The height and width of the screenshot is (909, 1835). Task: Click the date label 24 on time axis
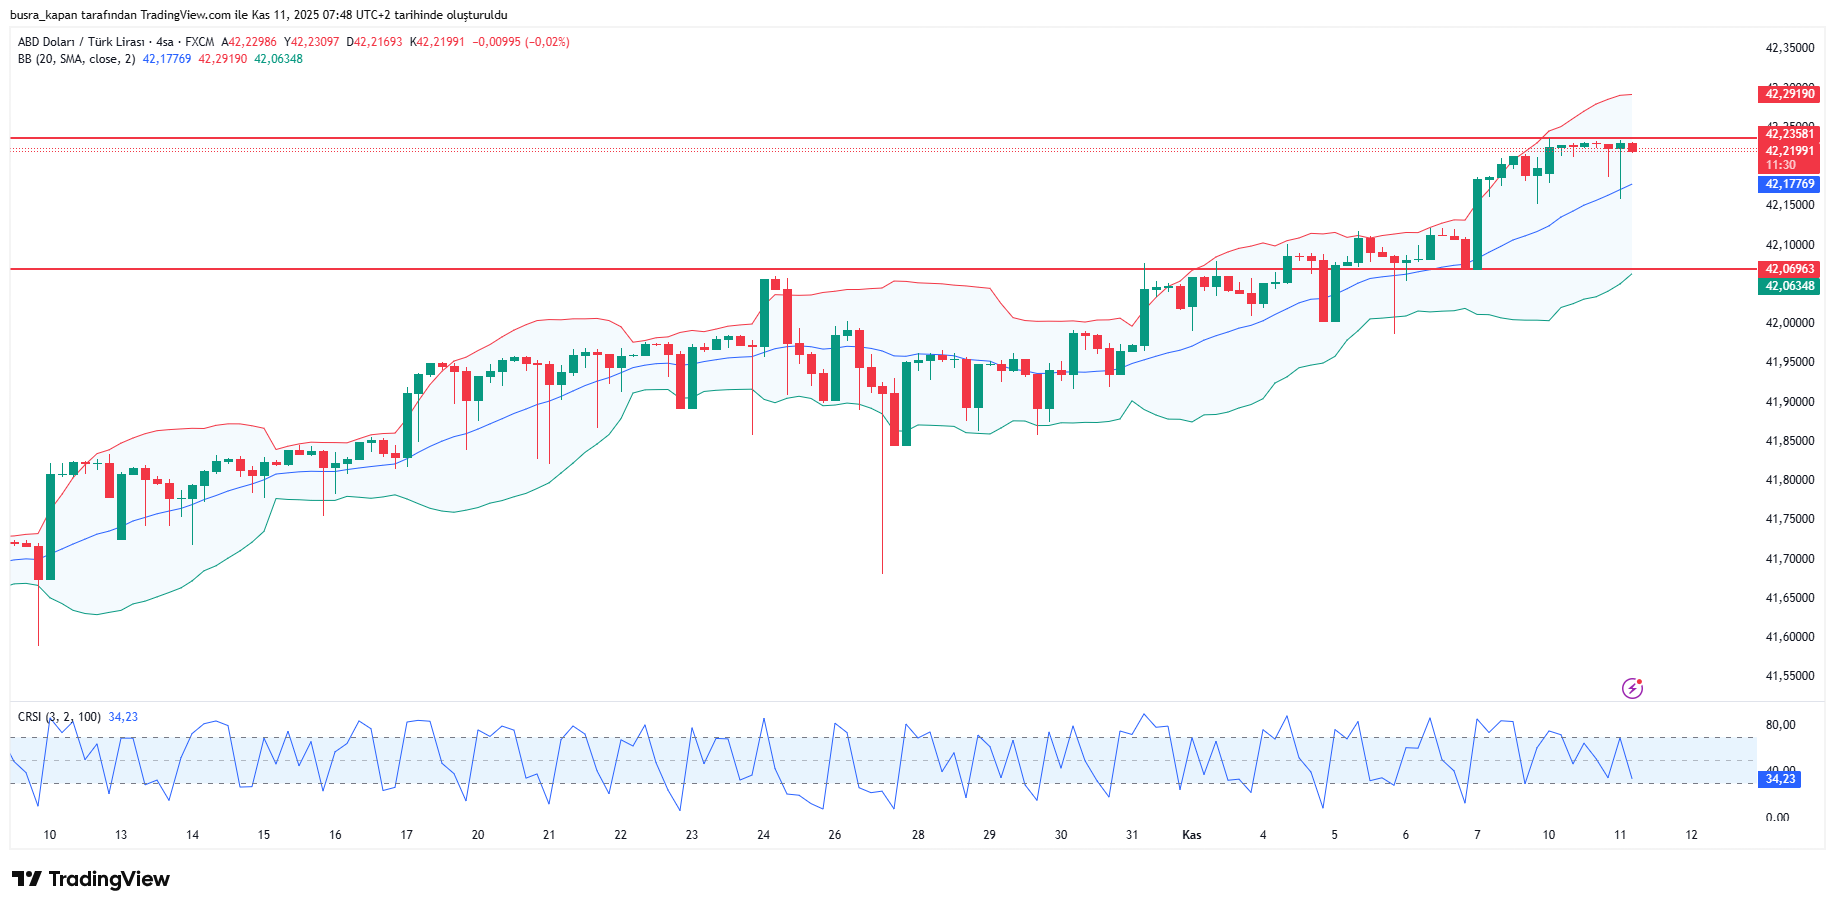coord(763,835)
